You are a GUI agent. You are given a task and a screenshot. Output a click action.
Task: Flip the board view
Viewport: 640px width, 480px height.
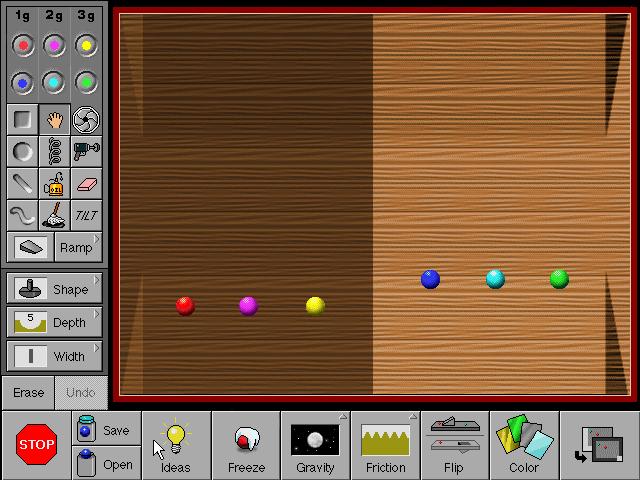(x=455, y=445)
